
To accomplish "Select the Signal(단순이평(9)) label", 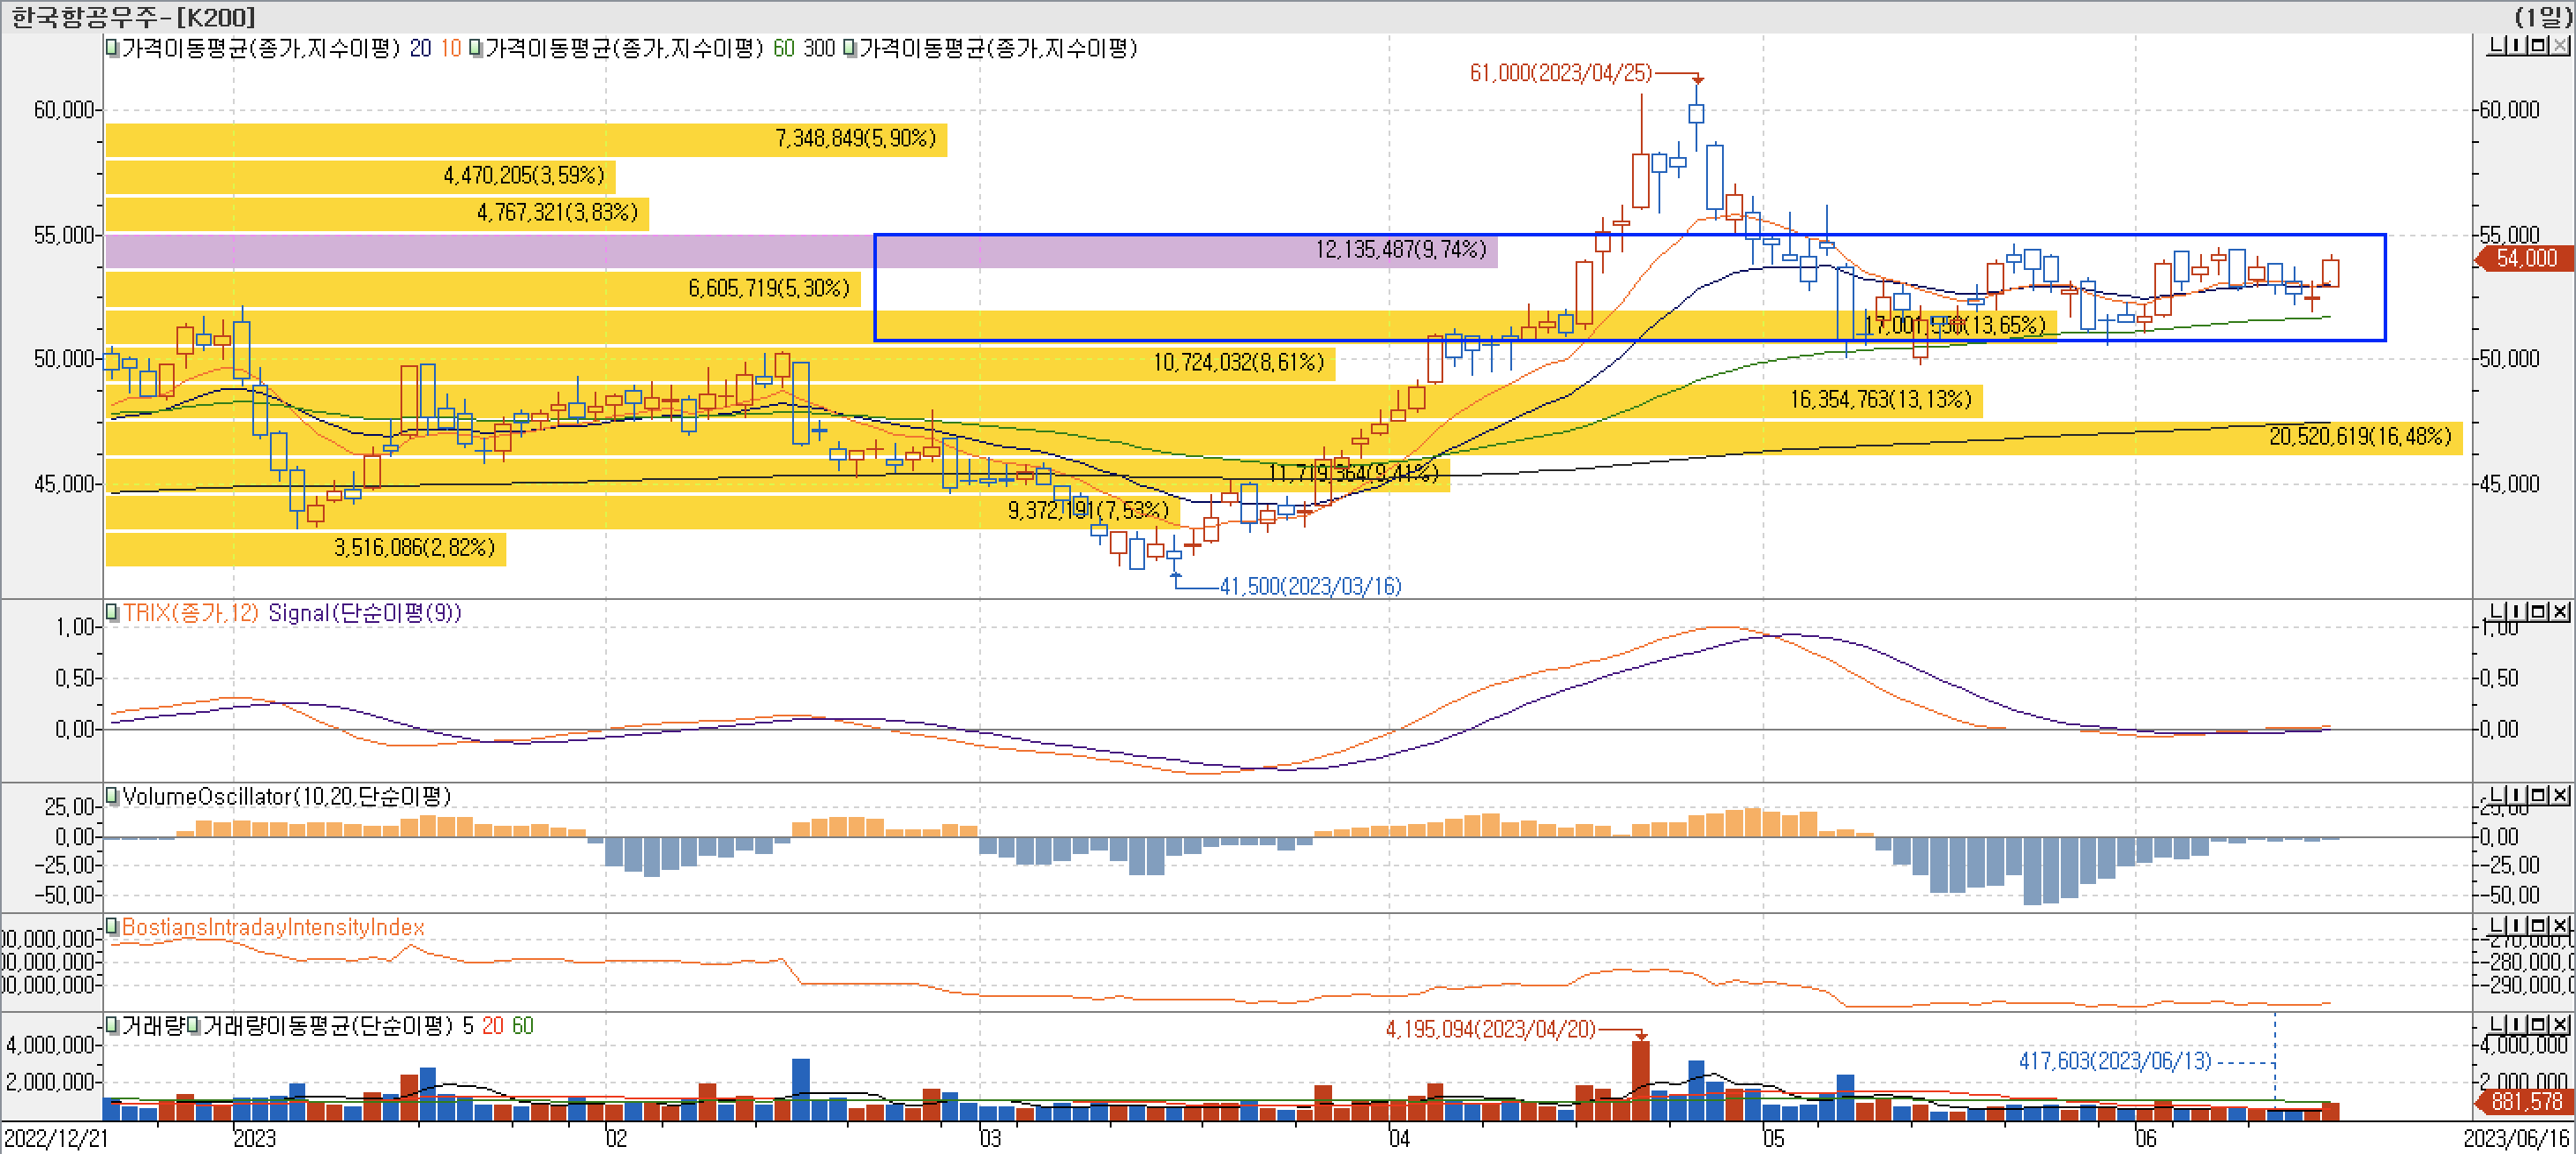I will [364, 612].
